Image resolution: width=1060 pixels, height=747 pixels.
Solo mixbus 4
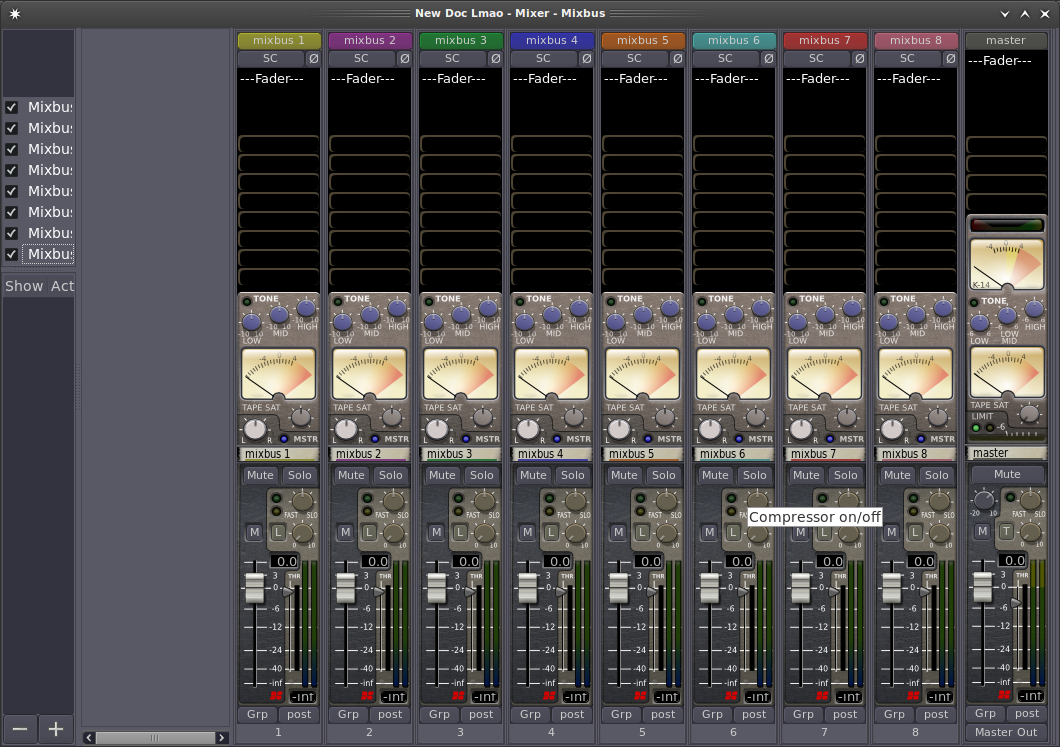572,475
